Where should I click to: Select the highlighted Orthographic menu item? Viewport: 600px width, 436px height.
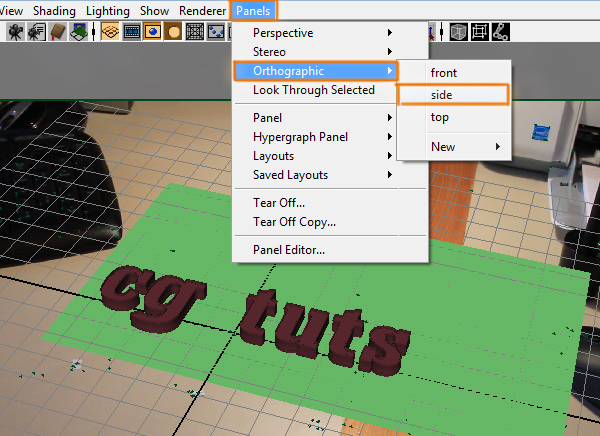316,71
